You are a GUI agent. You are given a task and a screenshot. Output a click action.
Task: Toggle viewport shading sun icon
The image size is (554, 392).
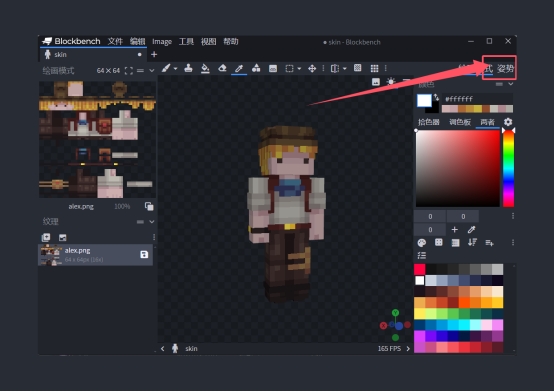[391, 82]
